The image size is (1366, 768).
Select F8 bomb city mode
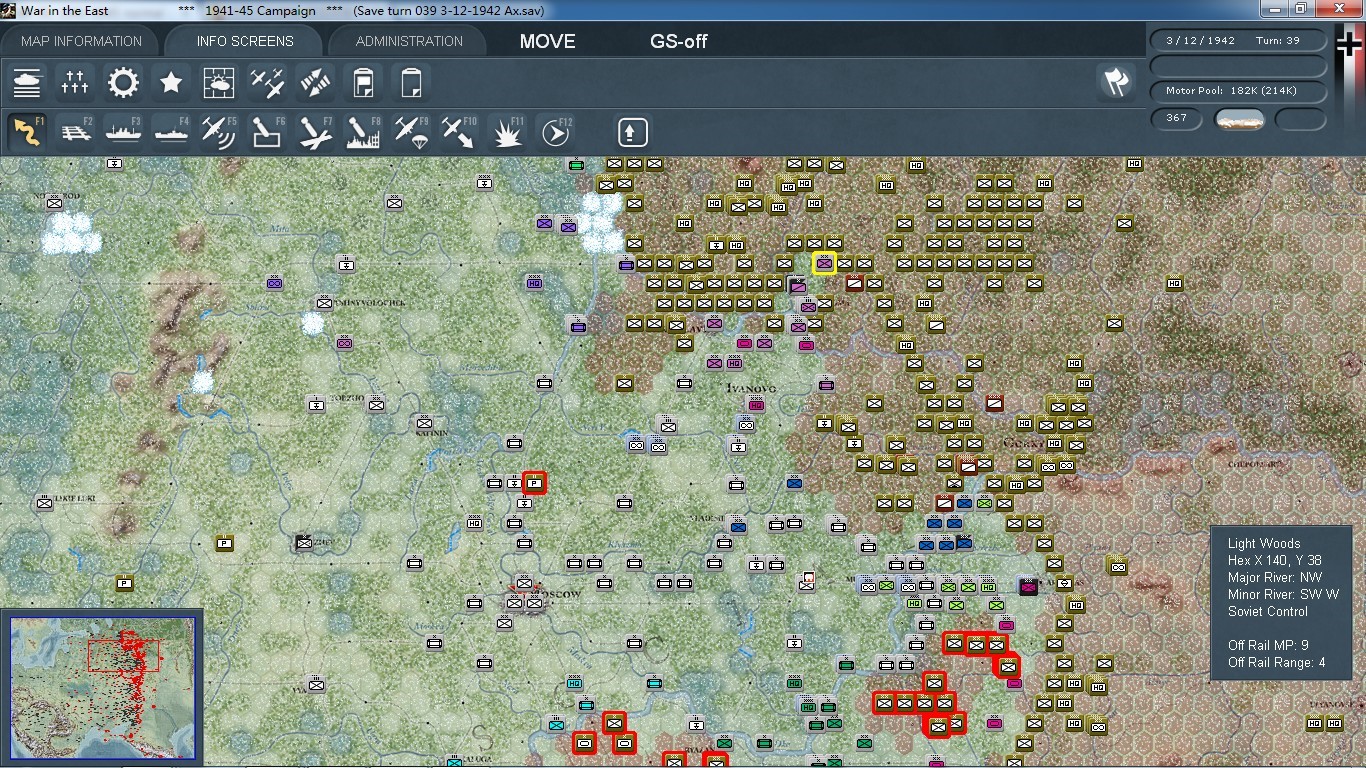pyautogui.click(x=363, y=132)
